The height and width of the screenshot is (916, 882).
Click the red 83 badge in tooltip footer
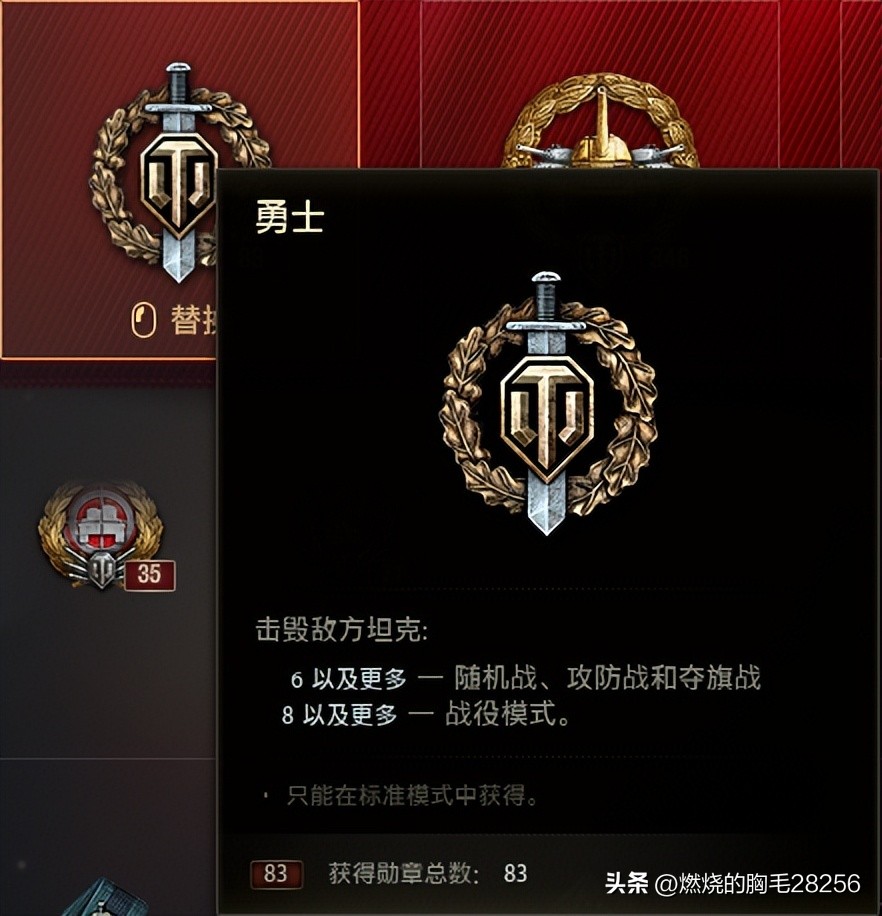pyautogui.click(x=276, y=874)
